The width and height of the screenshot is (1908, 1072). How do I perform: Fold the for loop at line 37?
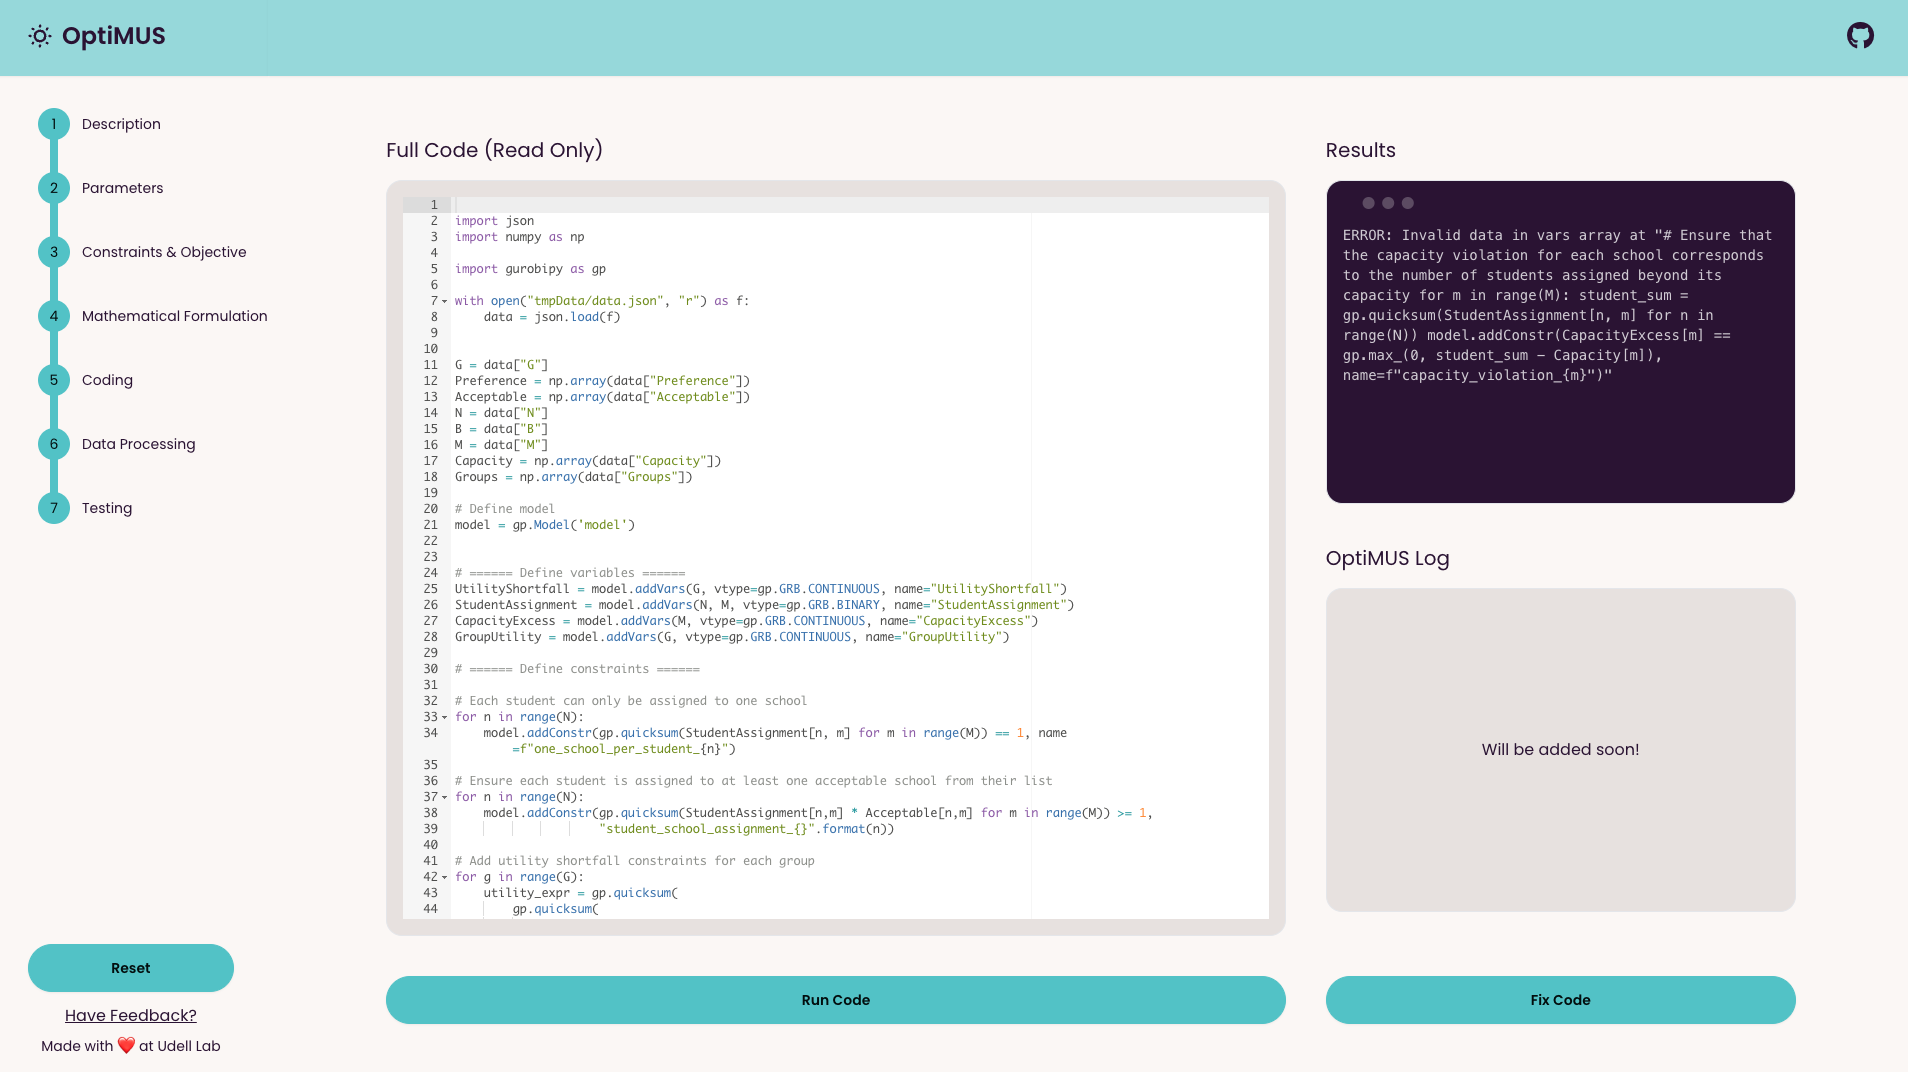click(x=445, y=797)
